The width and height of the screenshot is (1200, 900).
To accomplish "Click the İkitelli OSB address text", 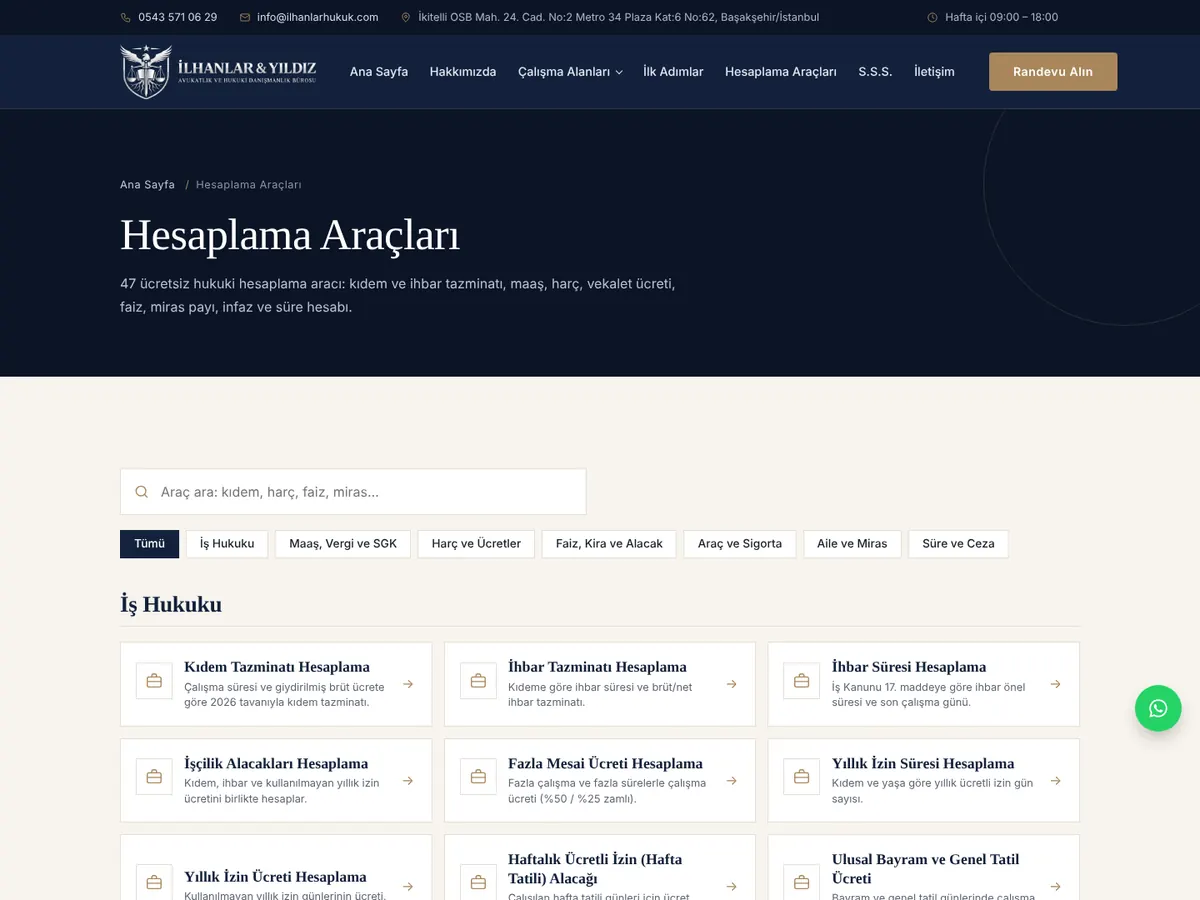I will pos(619,17).
